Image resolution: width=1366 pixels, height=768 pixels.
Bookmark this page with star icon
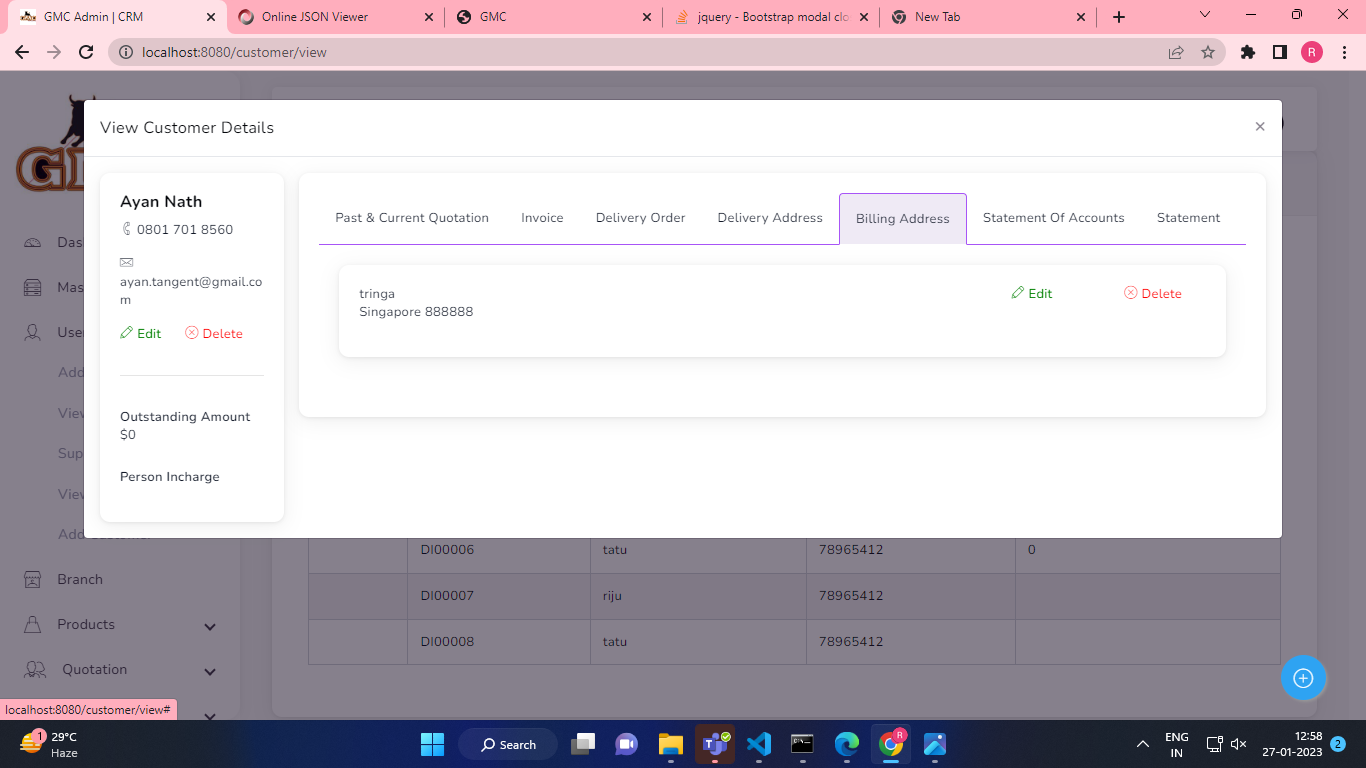[x=1208, y=52]
